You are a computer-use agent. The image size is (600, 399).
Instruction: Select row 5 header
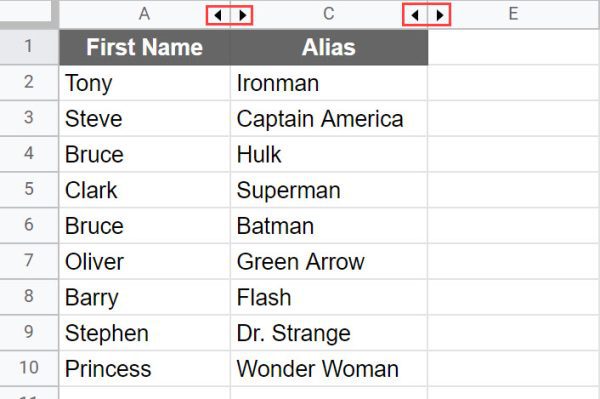[29, 189]
